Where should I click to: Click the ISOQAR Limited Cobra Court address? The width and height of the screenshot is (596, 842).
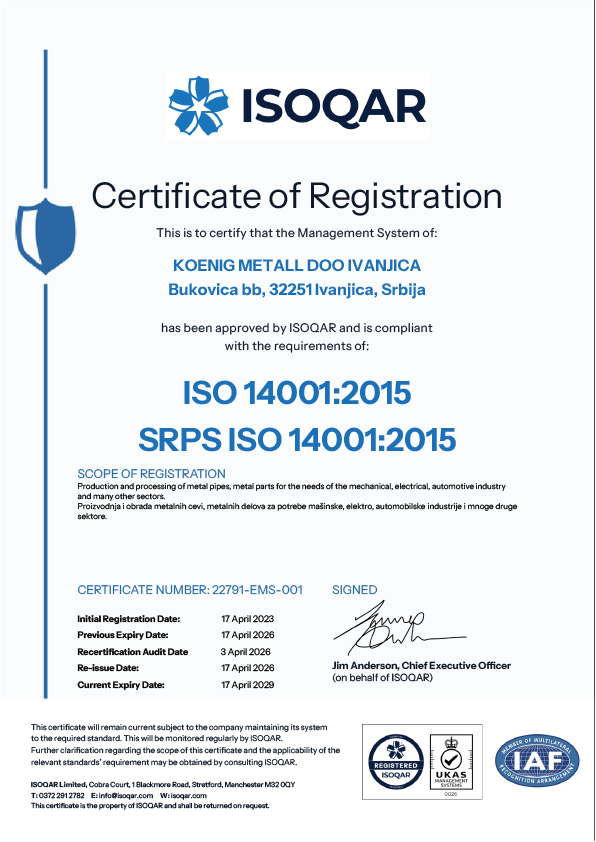point(163,785)
